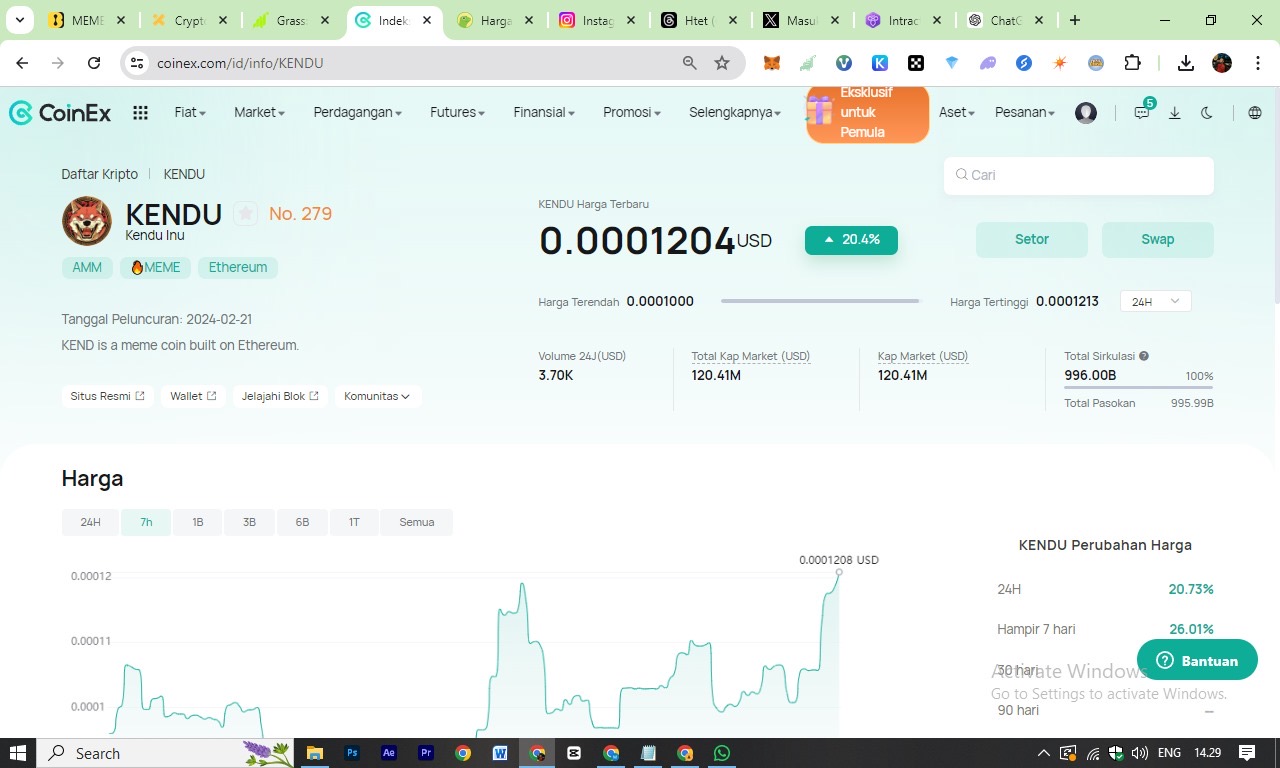Click the CoinEx app download icon
This screenshot has height=768, width=1280.
[x=1175, y=113]
